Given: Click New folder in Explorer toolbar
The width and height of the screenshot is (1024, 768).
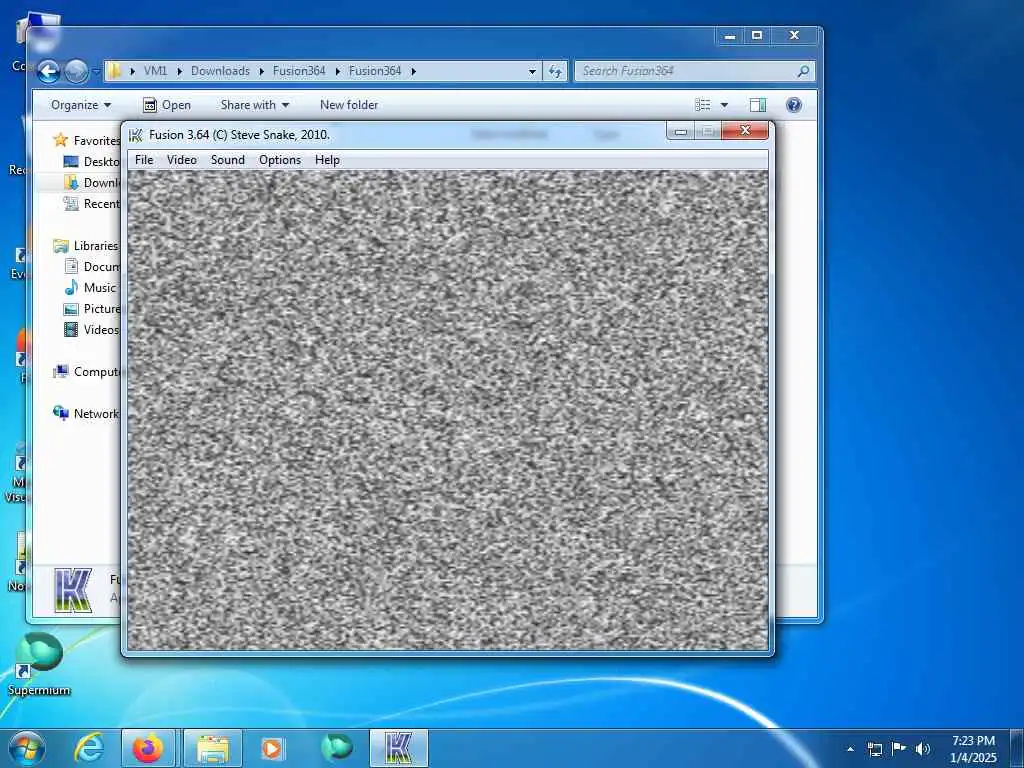Looking at the screenshot, I should click(349, 105).
